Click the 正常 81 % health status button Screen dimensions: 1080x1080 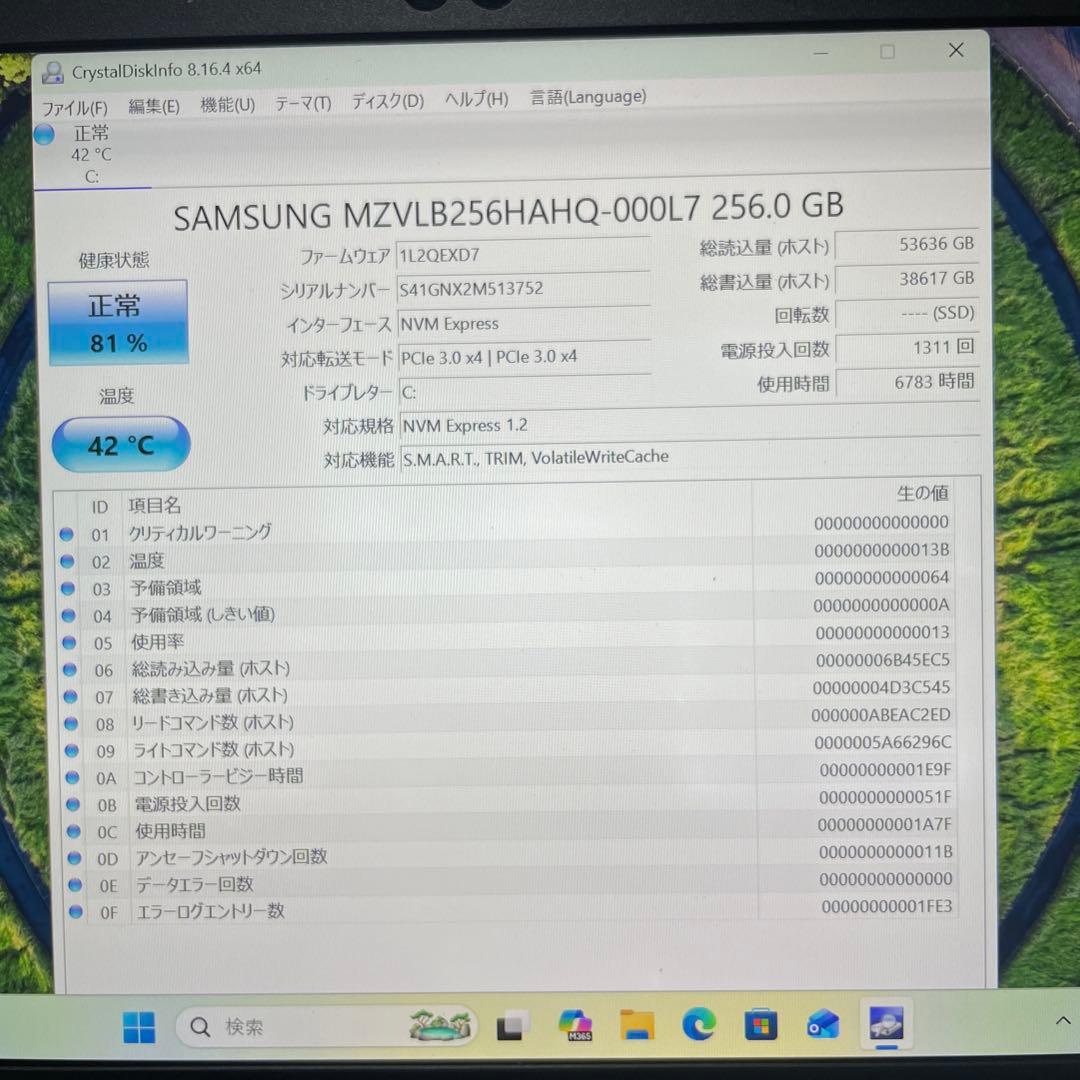tap(118, 322)
